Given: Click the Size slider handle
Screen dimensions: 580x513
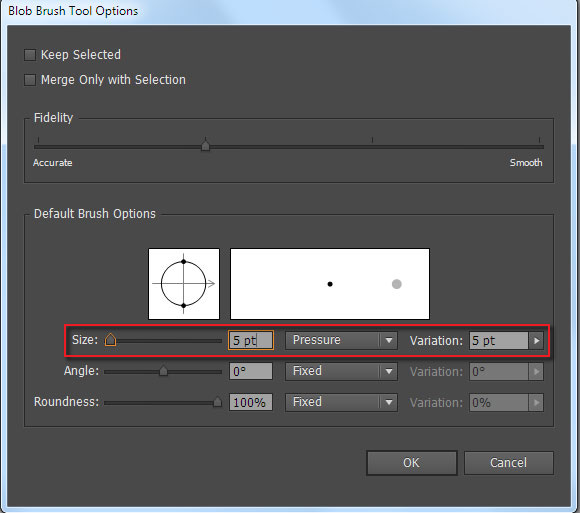Looking at the screenshot, I should point(110,339).
